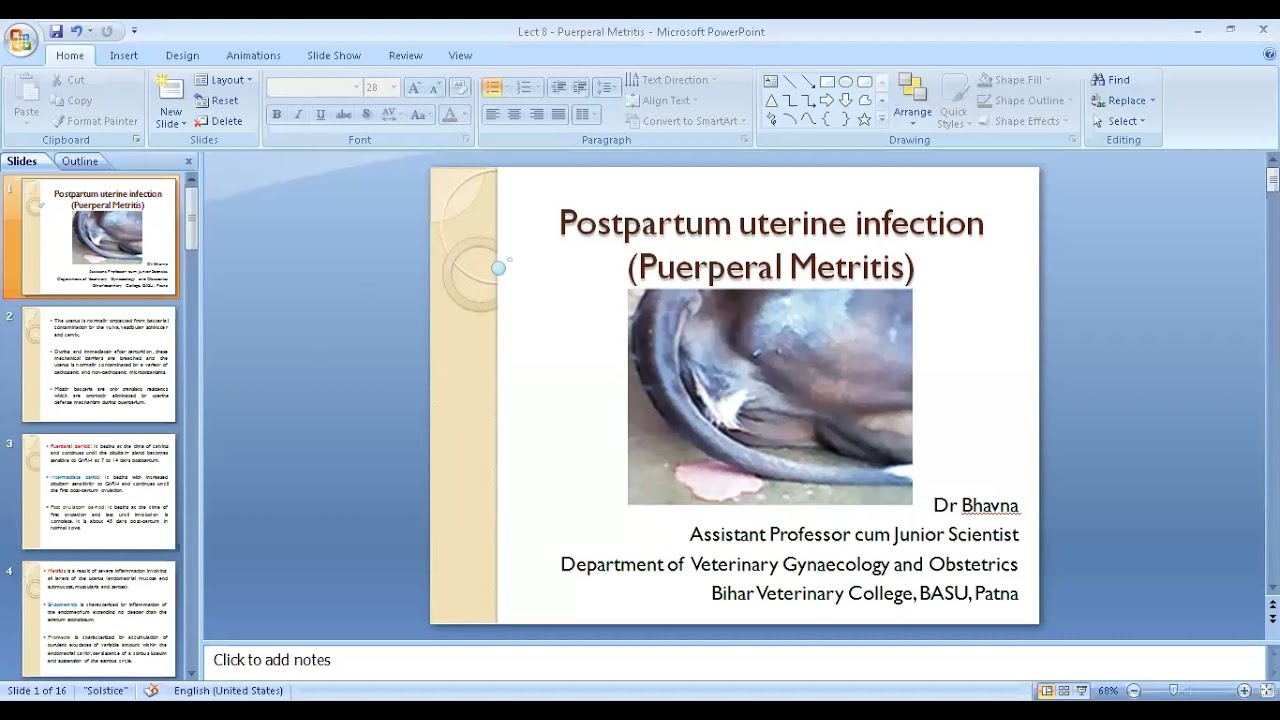1280x720 pixels.
Task: Click Shrink Font icon
Action: (x=435, y=88)
